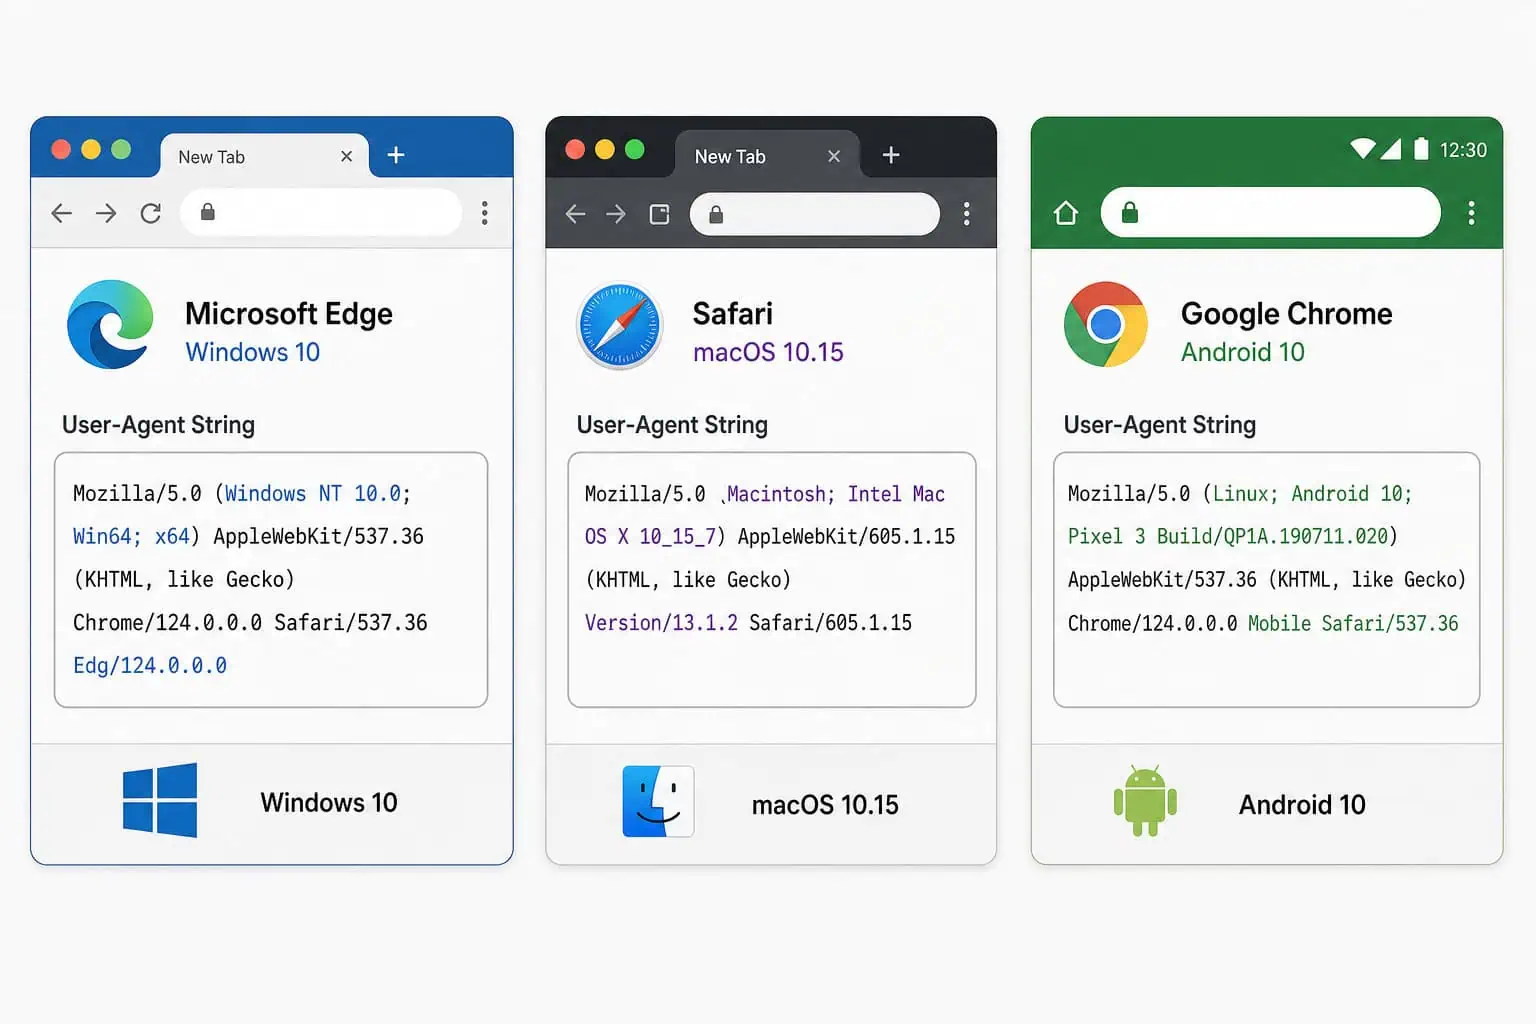Open the three-dot menu in Chrome Android window
Screen dimensions: 1536x1024
(x=1471, y=212)
